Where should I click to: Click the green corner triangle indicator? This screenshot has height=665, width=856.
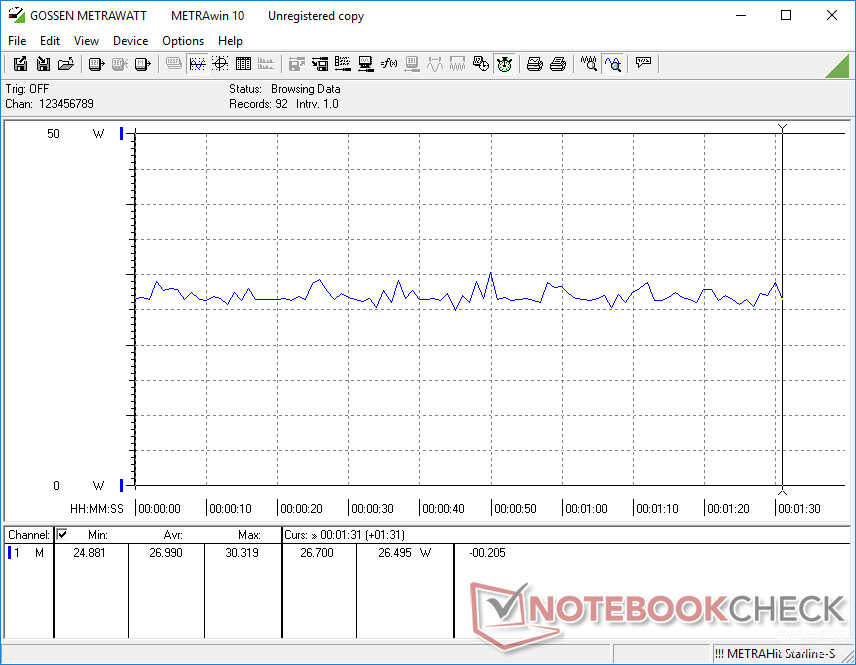coord(837,66)
